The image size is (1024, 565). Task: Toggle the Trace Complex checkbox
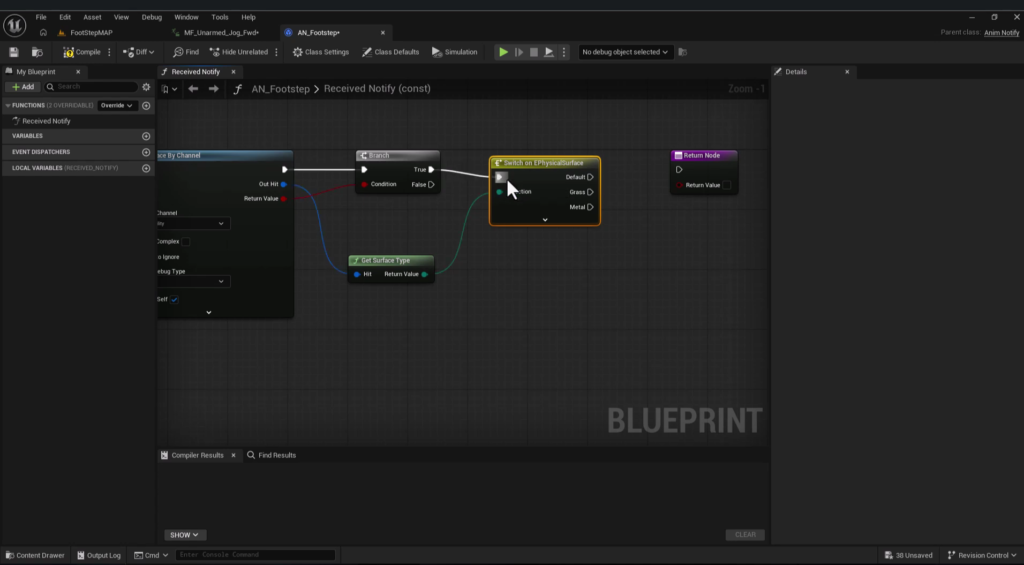coord(185,242)
